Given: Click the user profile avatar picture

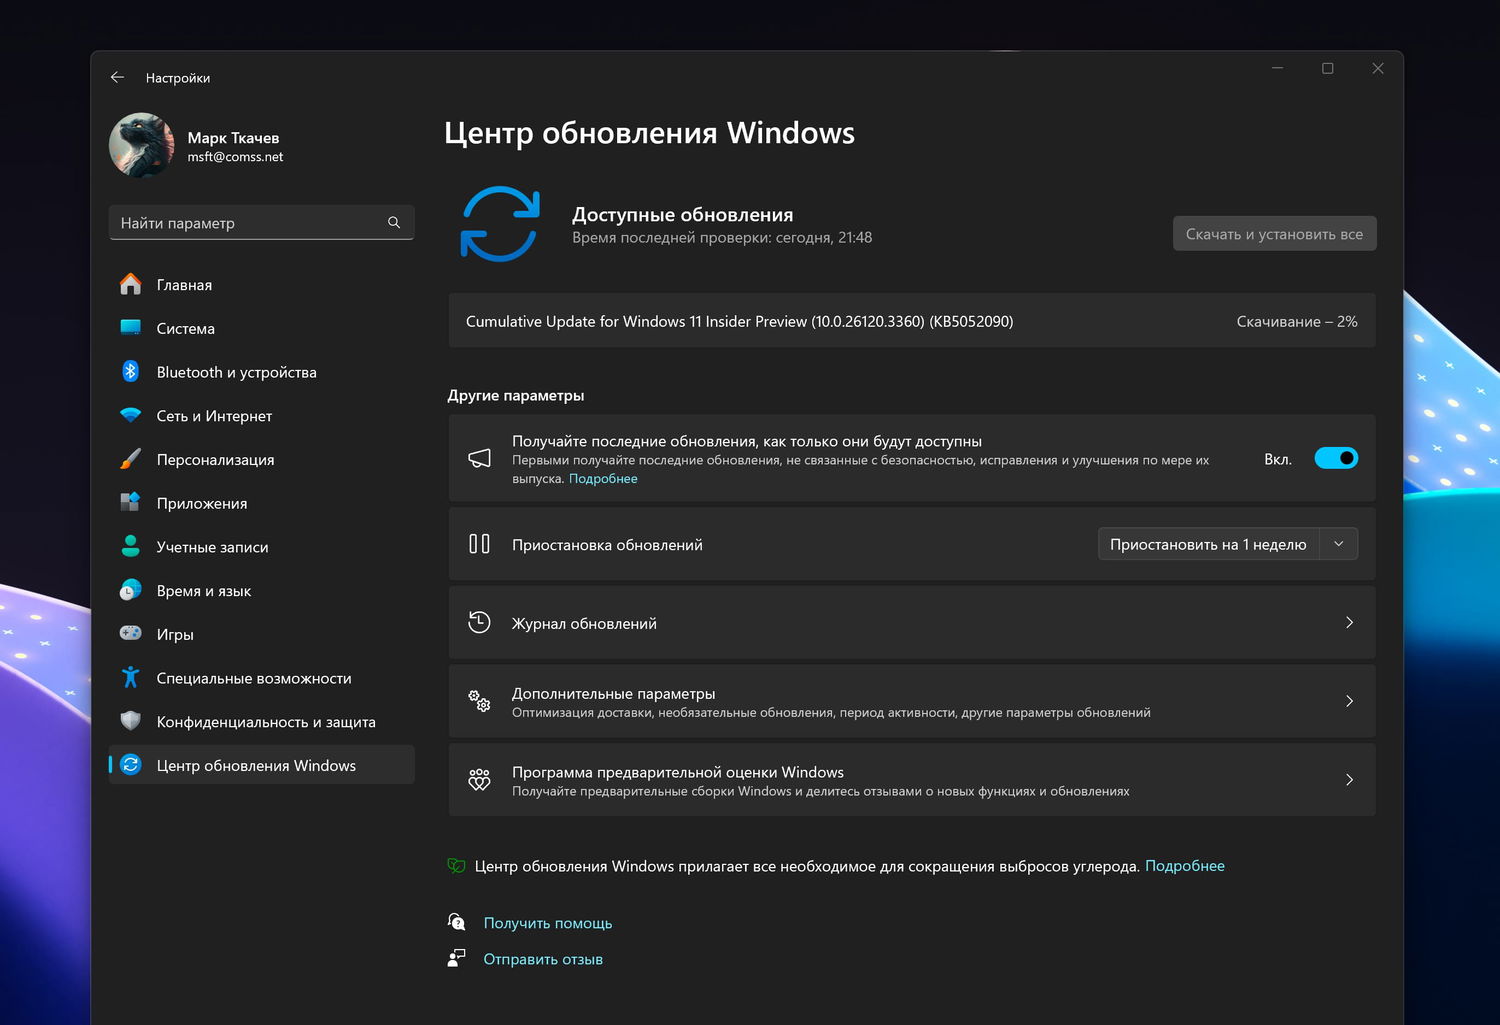Looking at the screenshot, I should coord(142,146).
